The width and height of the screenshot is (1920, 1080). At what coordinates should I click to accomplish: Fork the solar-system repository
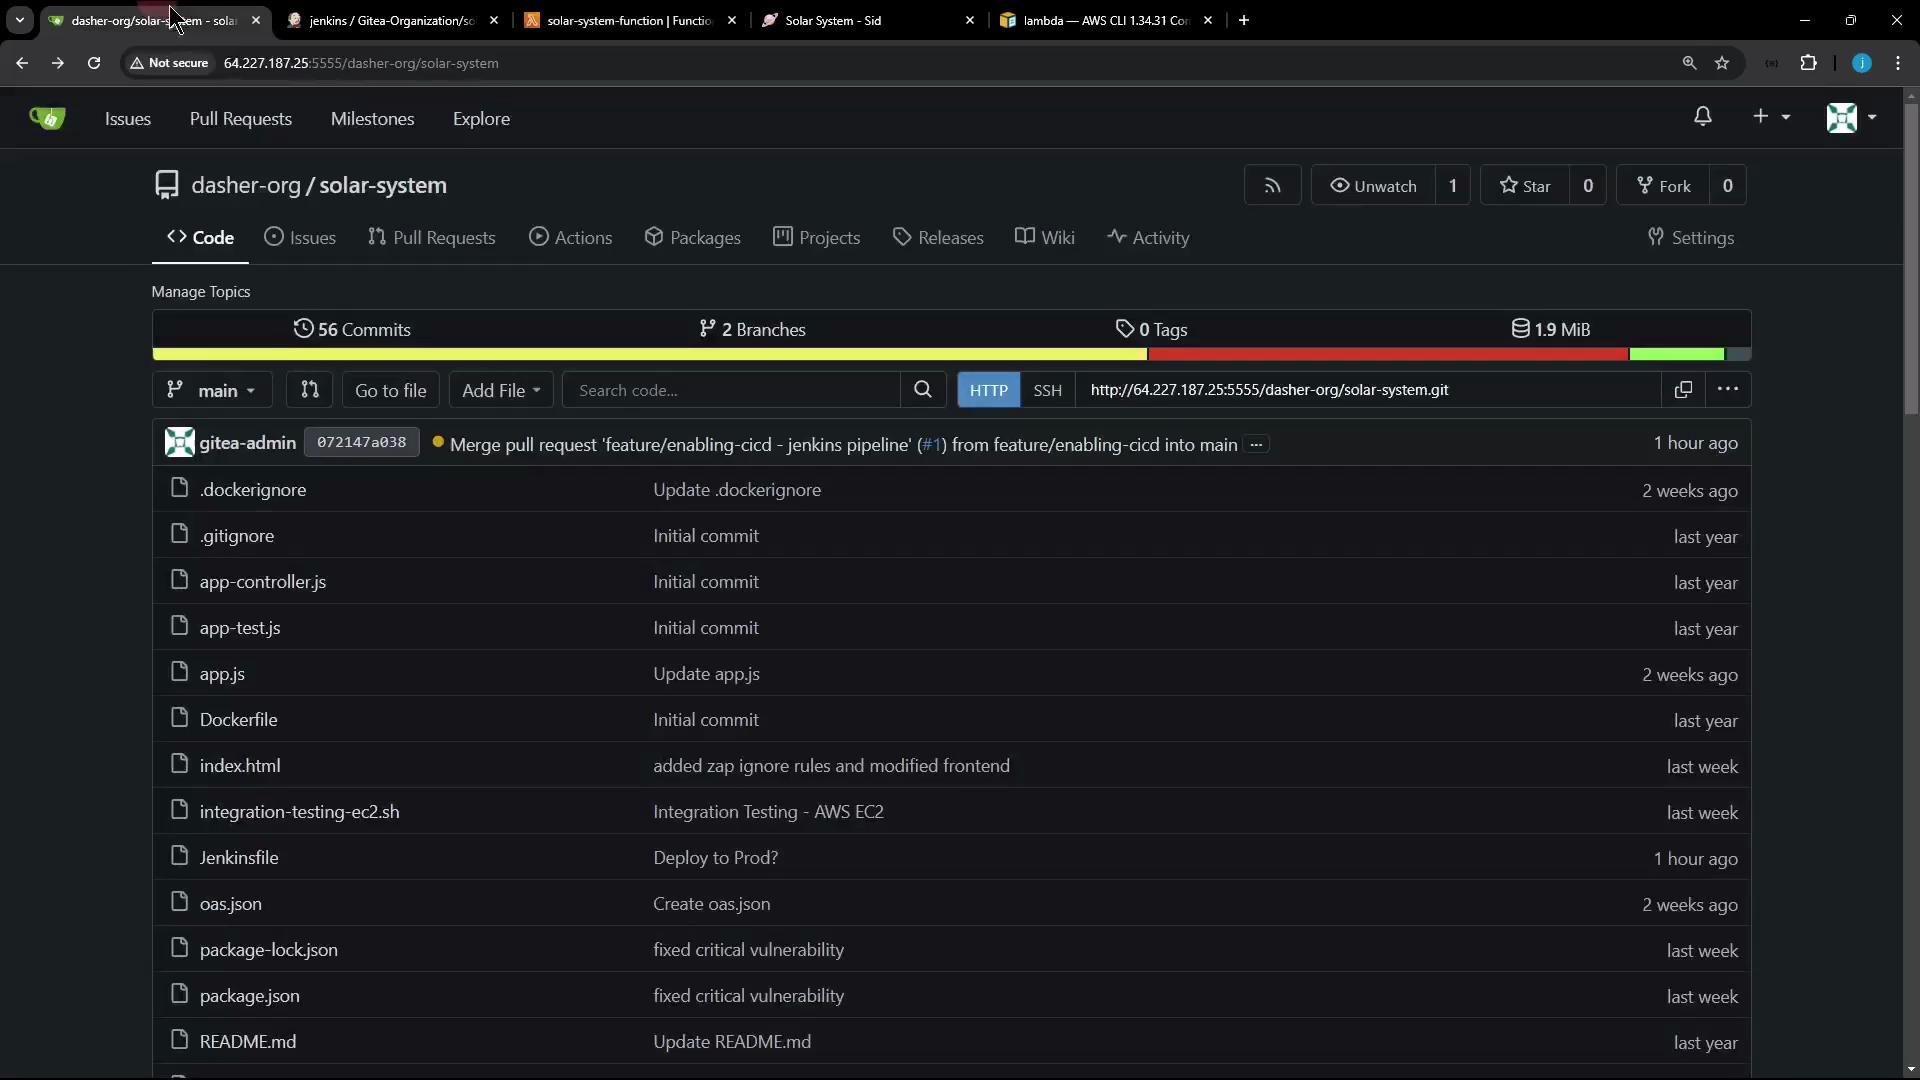[x=1663, y=186]
